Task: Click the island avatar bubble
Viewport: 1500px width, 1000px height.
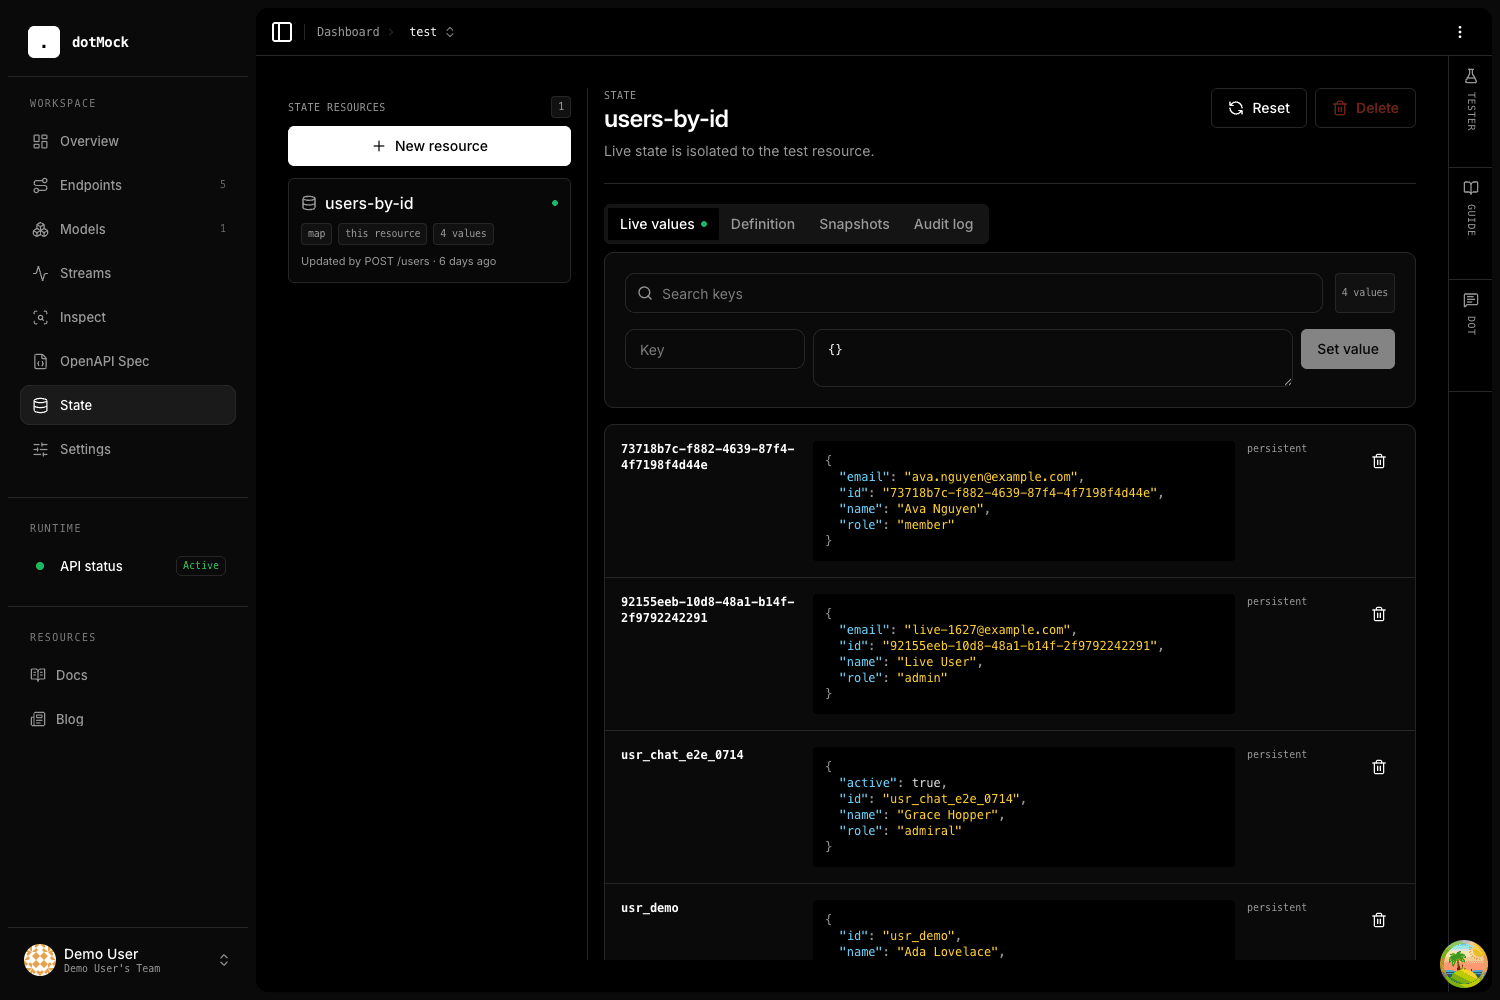Action: pos(1464,964)
